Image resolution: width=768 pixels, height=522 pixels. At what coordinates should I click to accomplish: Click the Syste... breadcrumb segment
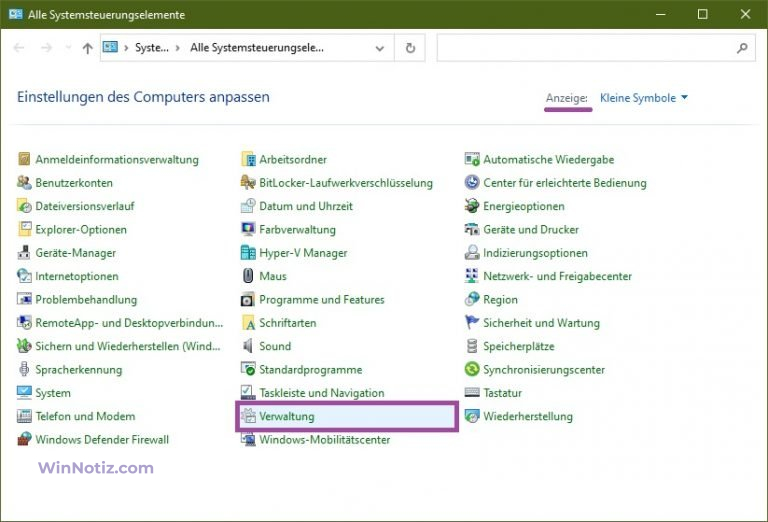[151, 47]
